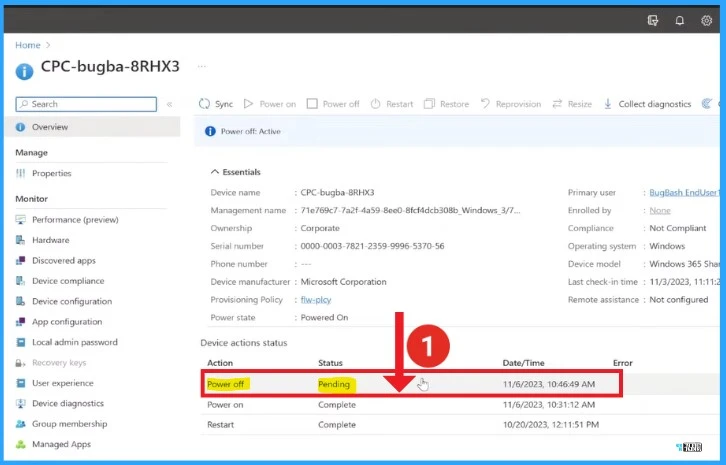Open the settings gear icon
Viewport: 726px width, 465px height.
pos(706,20)
